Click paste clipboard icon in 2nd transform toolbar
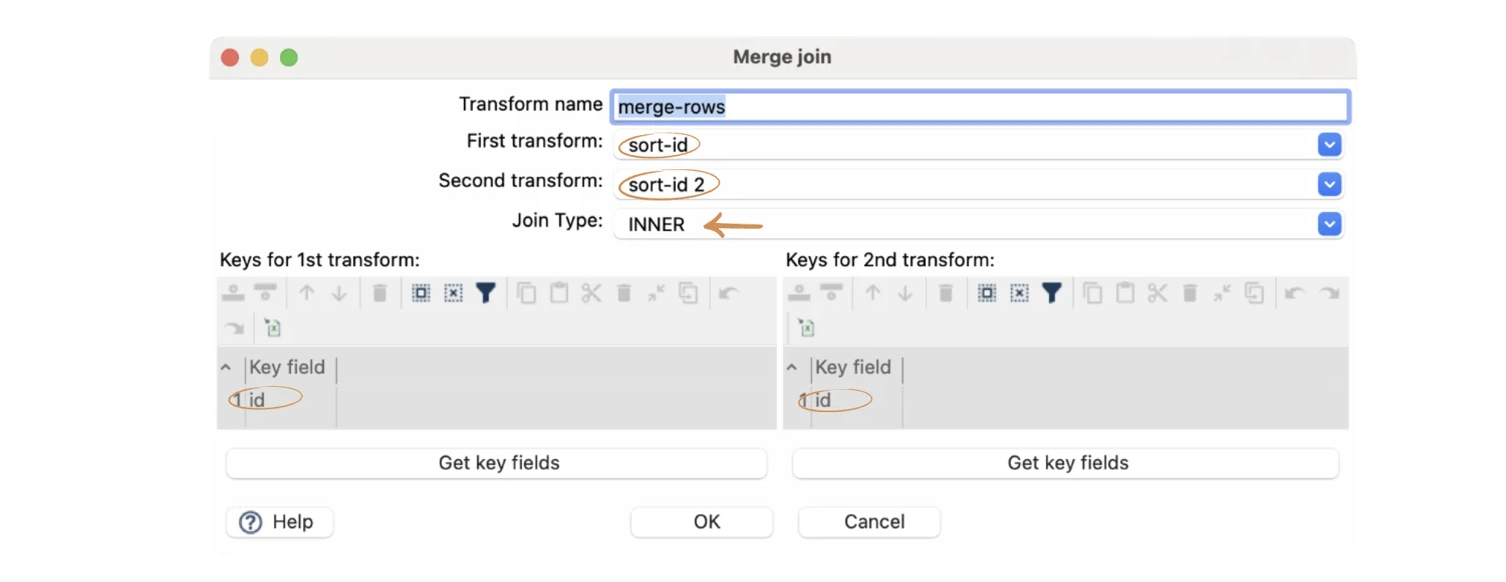 pyautogui.click(x=1125, y=293)
